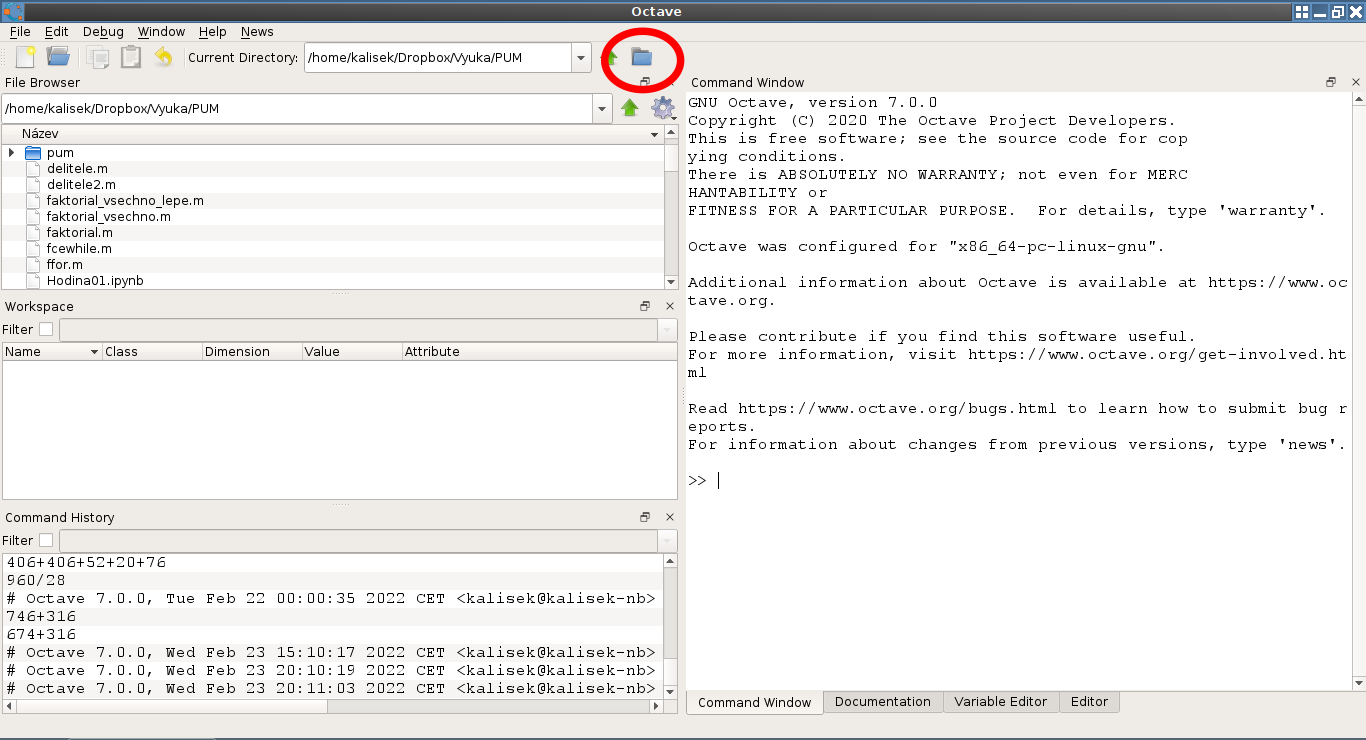Click the Undo arrow icon
Image resolution: width=1366 pixels, height=740 pixels.
tap(163, 57)
